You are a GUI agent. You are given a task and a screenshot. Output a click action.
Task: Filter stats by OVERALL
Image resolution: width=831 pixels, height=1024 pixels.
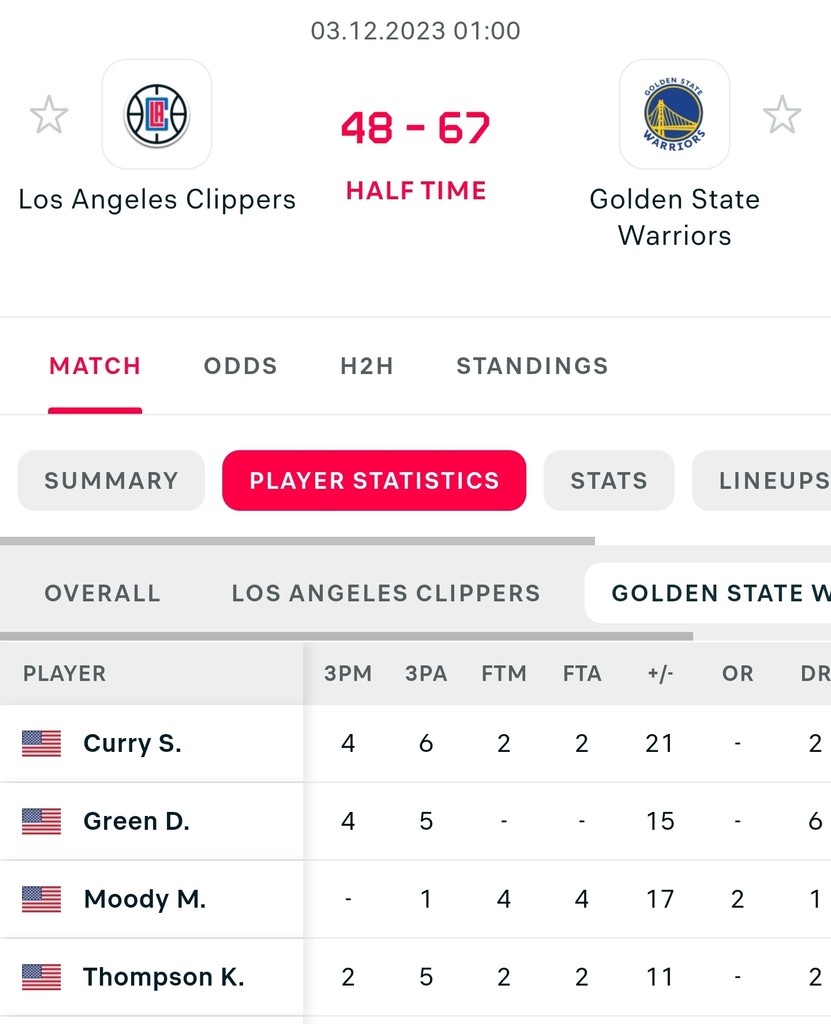(x=102, y=593)
